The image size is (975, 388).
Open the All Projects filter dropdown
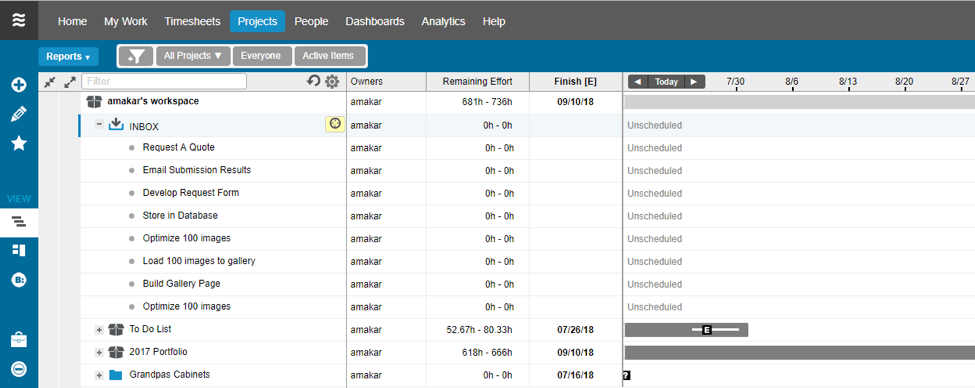(x=193, y=56)
